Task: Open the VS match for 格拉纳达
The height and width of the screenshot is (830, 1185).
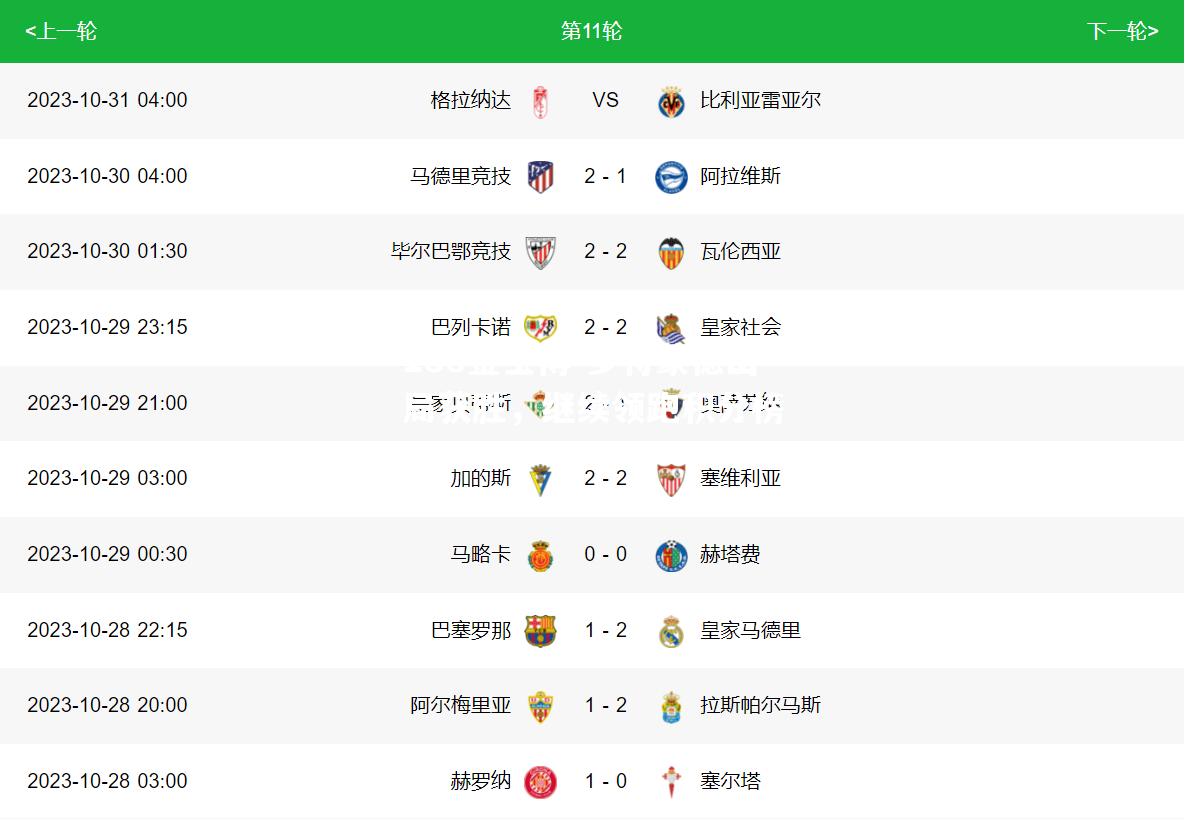Action: tap(605, 100)
